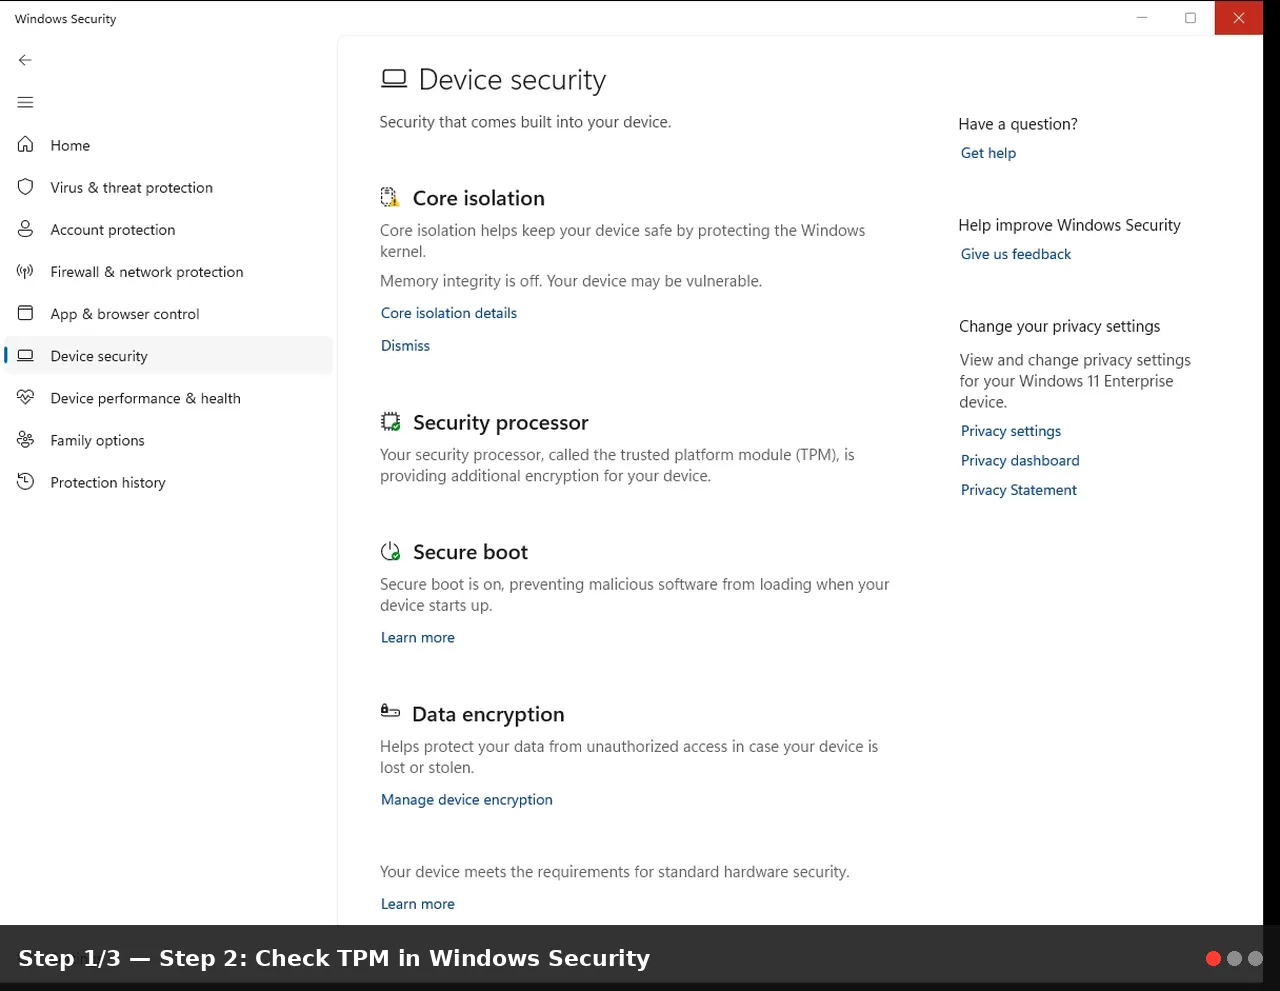Open Core isolation details link

[449, 313]
